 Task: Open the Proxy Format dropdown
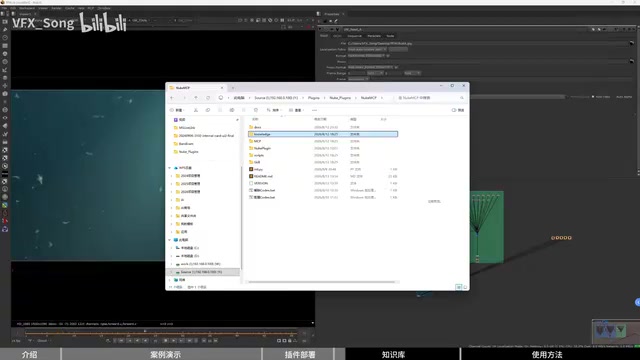(371, 67)
